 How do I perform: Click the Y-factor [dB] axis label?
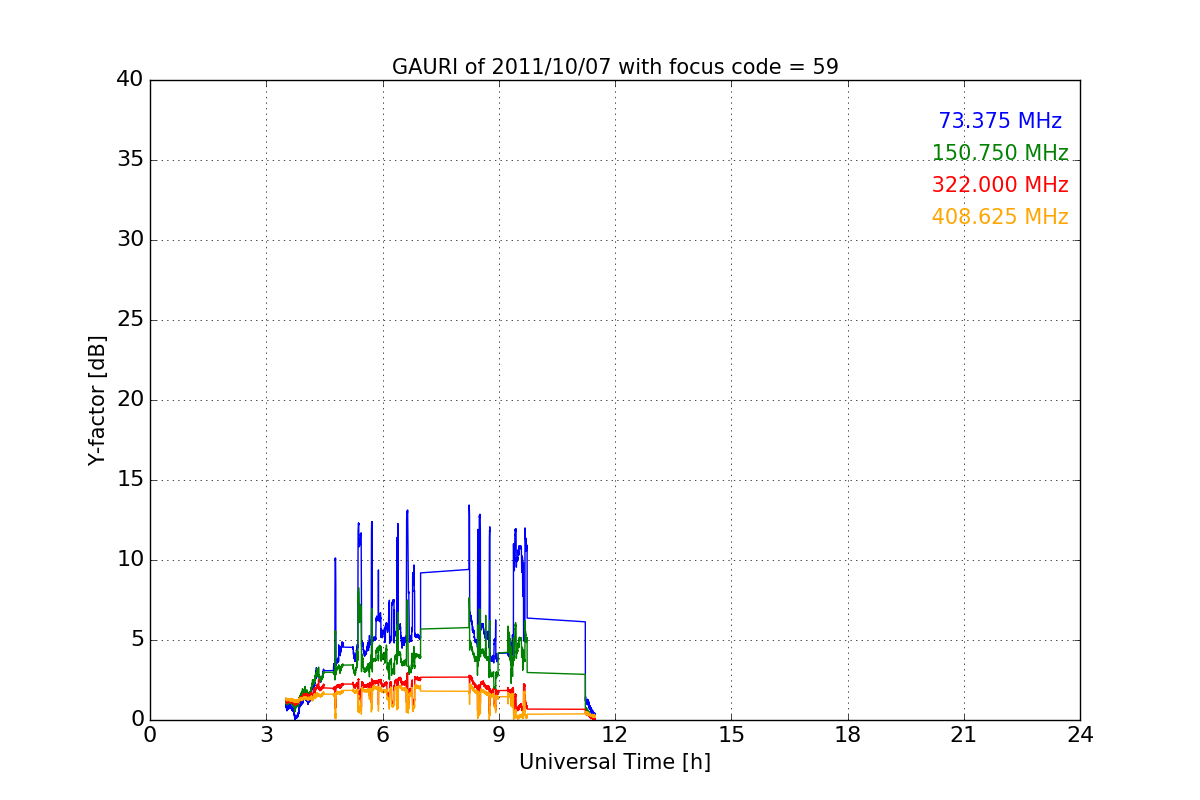[96, 400]
